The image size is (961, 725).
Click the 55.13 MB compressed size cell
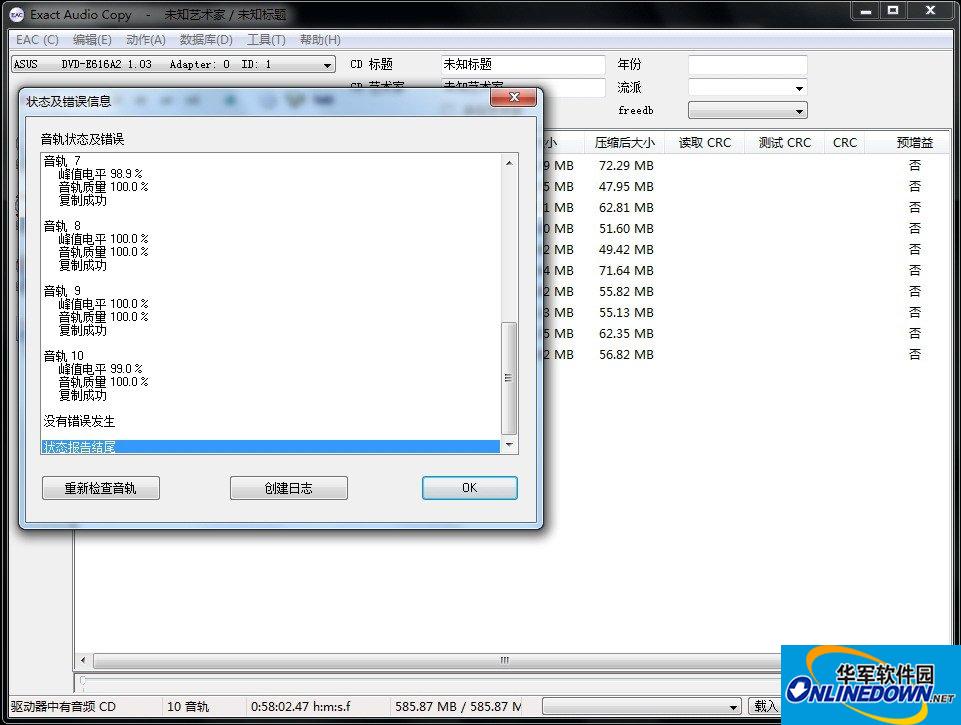(x=626, y=313)
